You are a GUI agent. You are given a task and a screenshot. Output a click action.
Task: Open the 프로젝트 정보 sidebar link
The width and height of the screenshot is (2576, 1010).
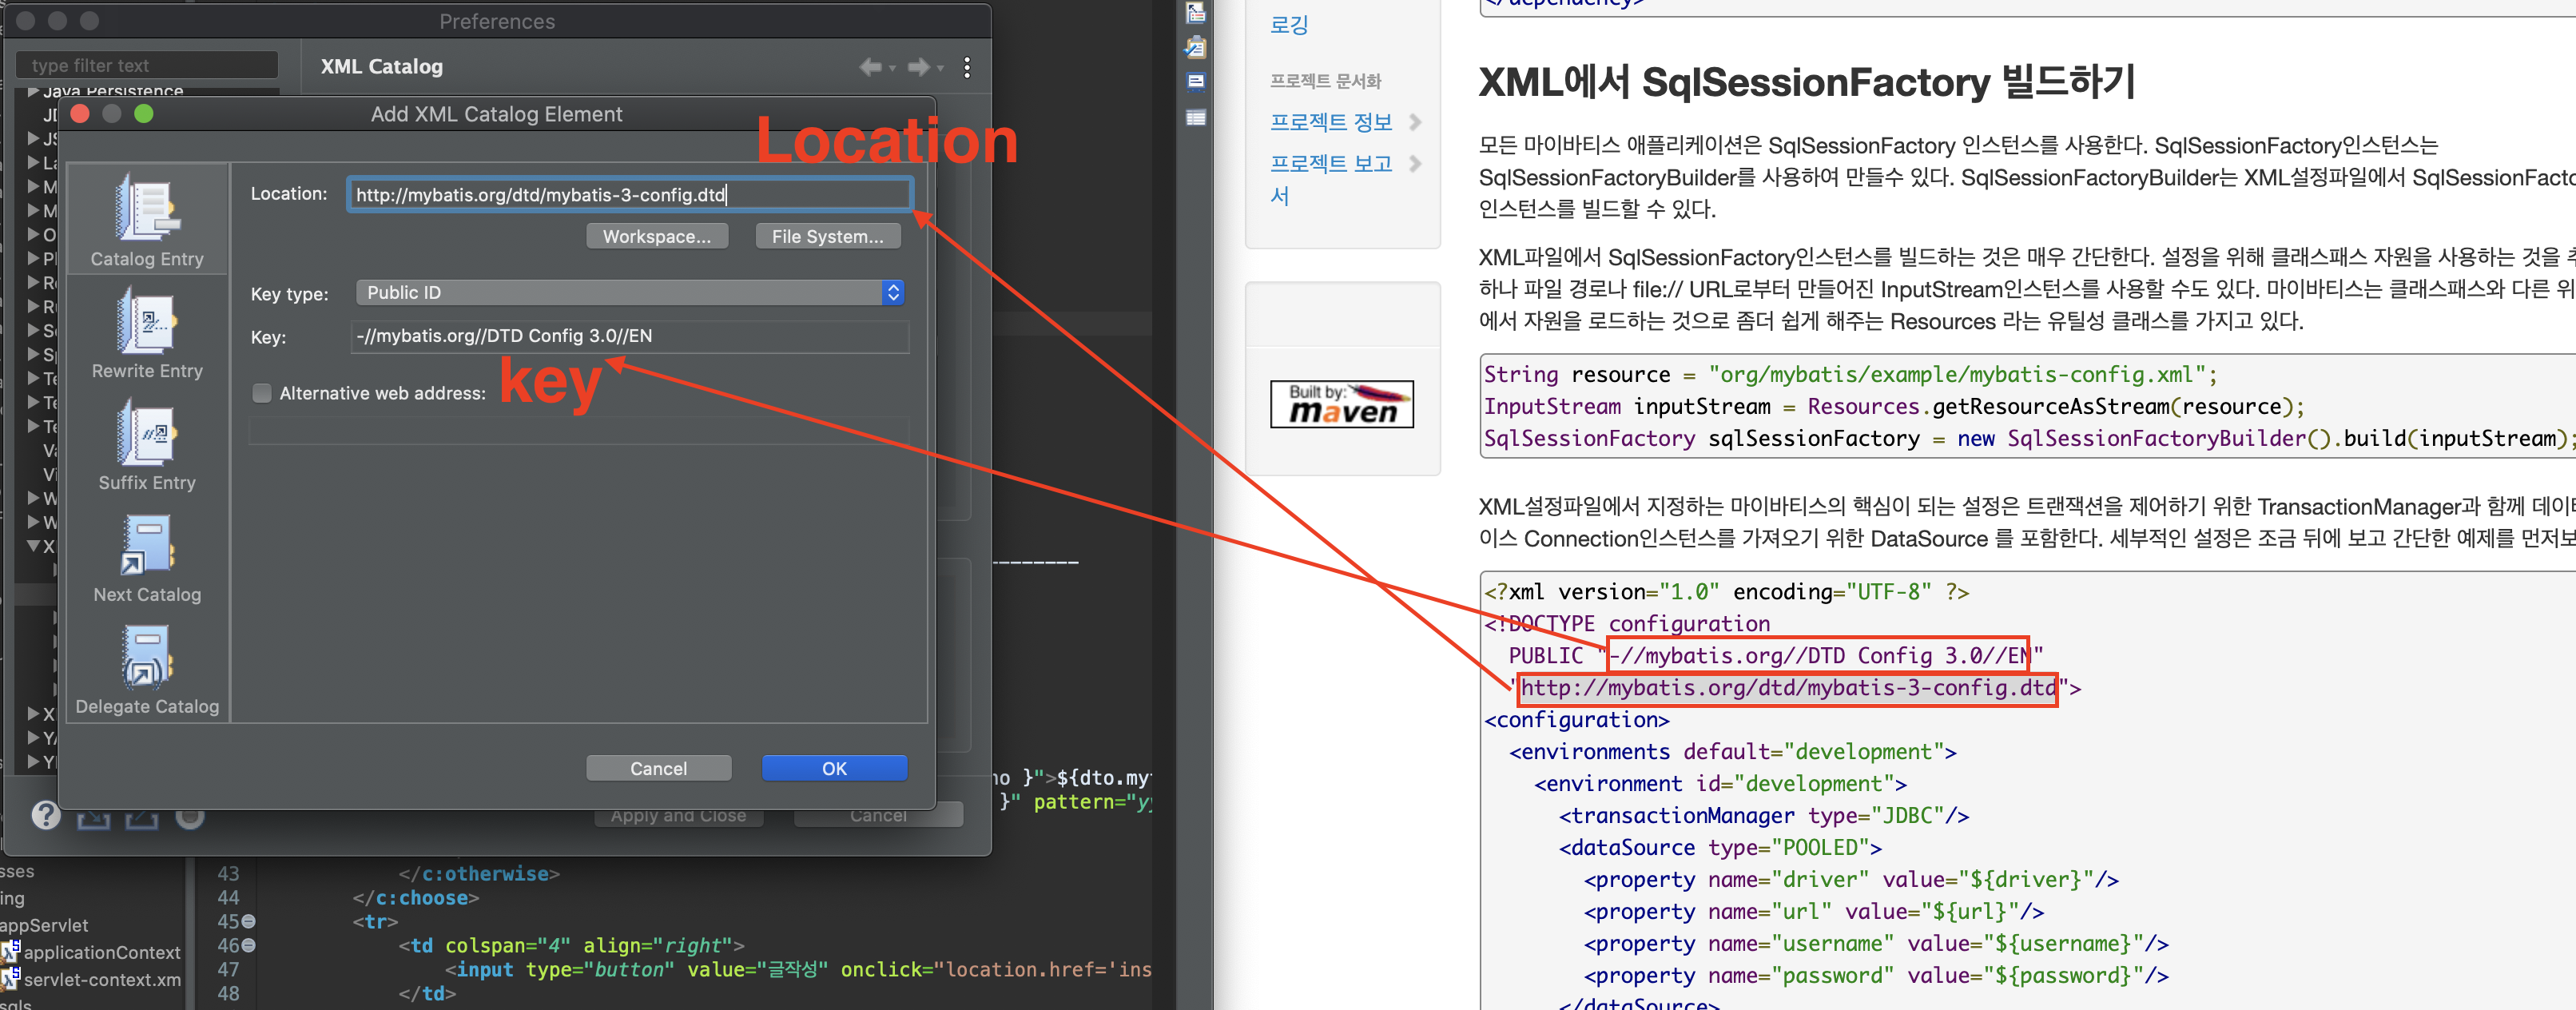coord(1330,122)
